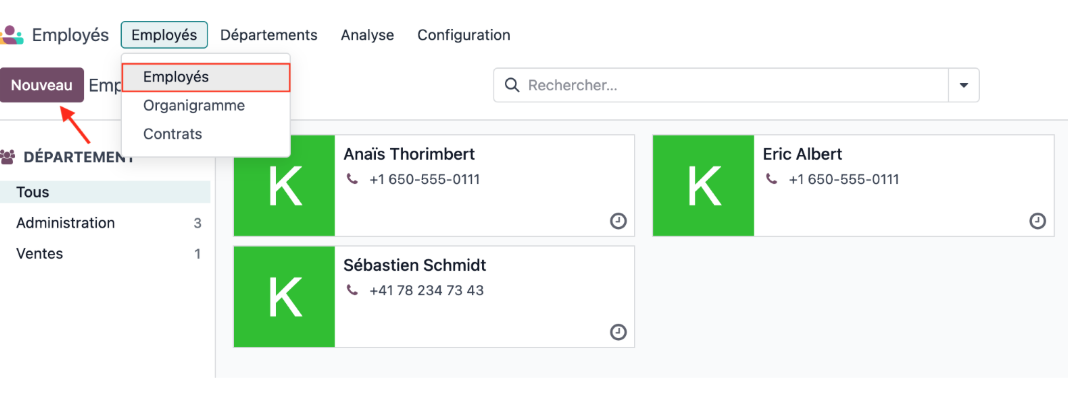The width and height of the screenshot is (1068, 393).
Task: Select Organigramme from the dropdown menu
Action: (x=194, y=106)
